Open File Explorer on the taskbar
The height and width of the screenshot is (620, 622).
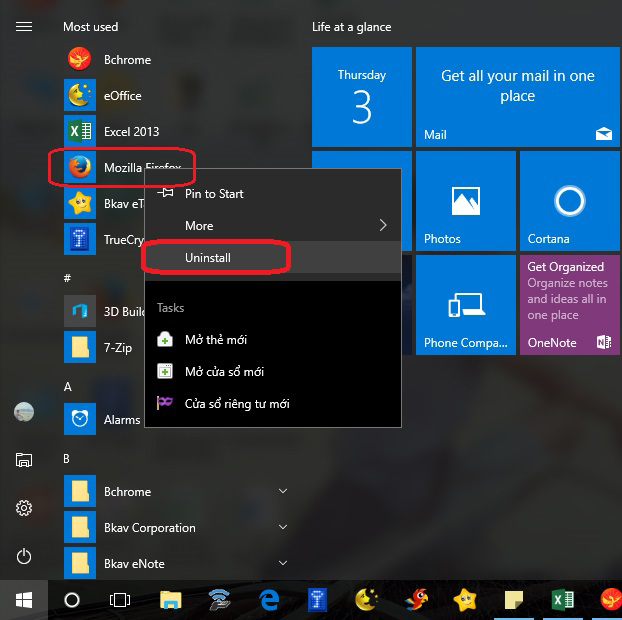[x=171, y=600]
